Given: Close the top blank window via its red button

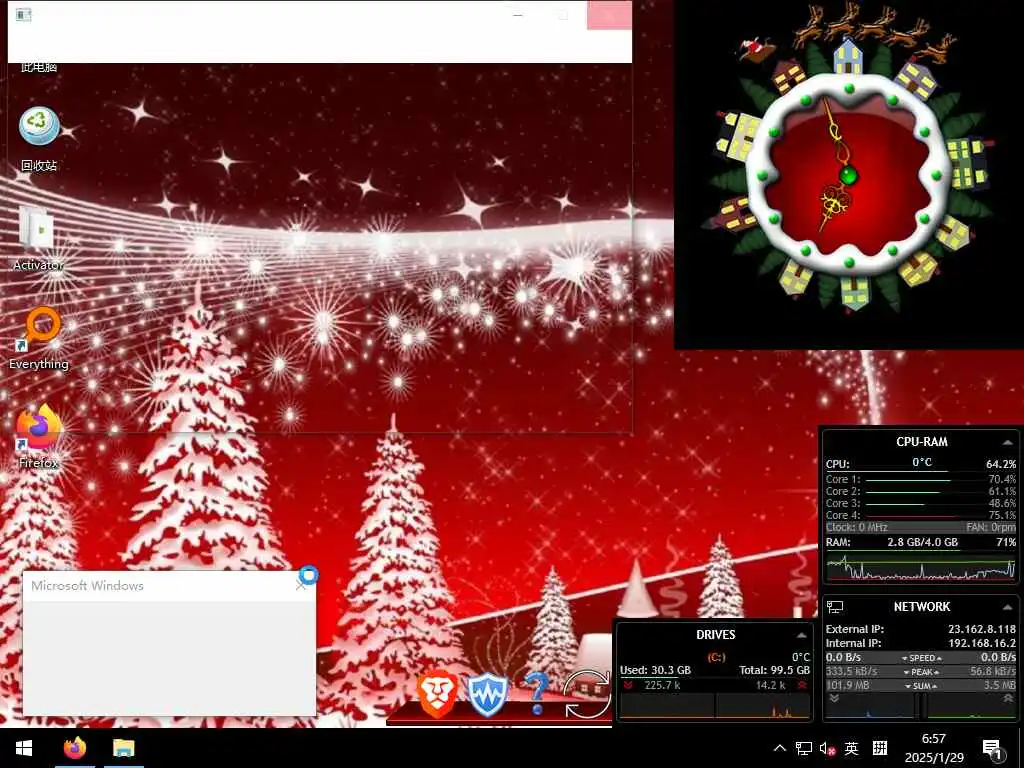Looking at the screenshot, I should coord(609,15).
